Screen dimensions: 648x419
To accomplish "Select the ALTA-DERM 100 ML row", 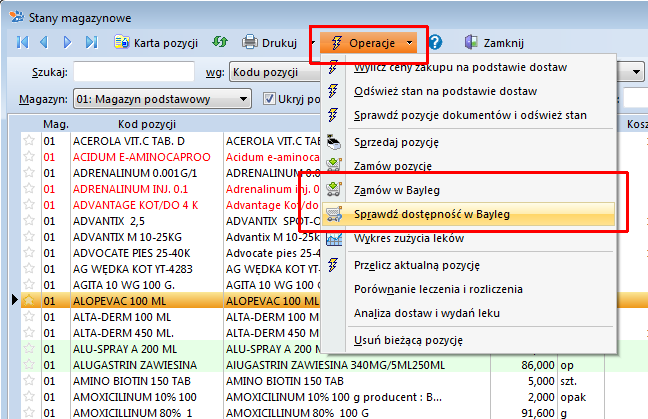I will coord(122,317).
